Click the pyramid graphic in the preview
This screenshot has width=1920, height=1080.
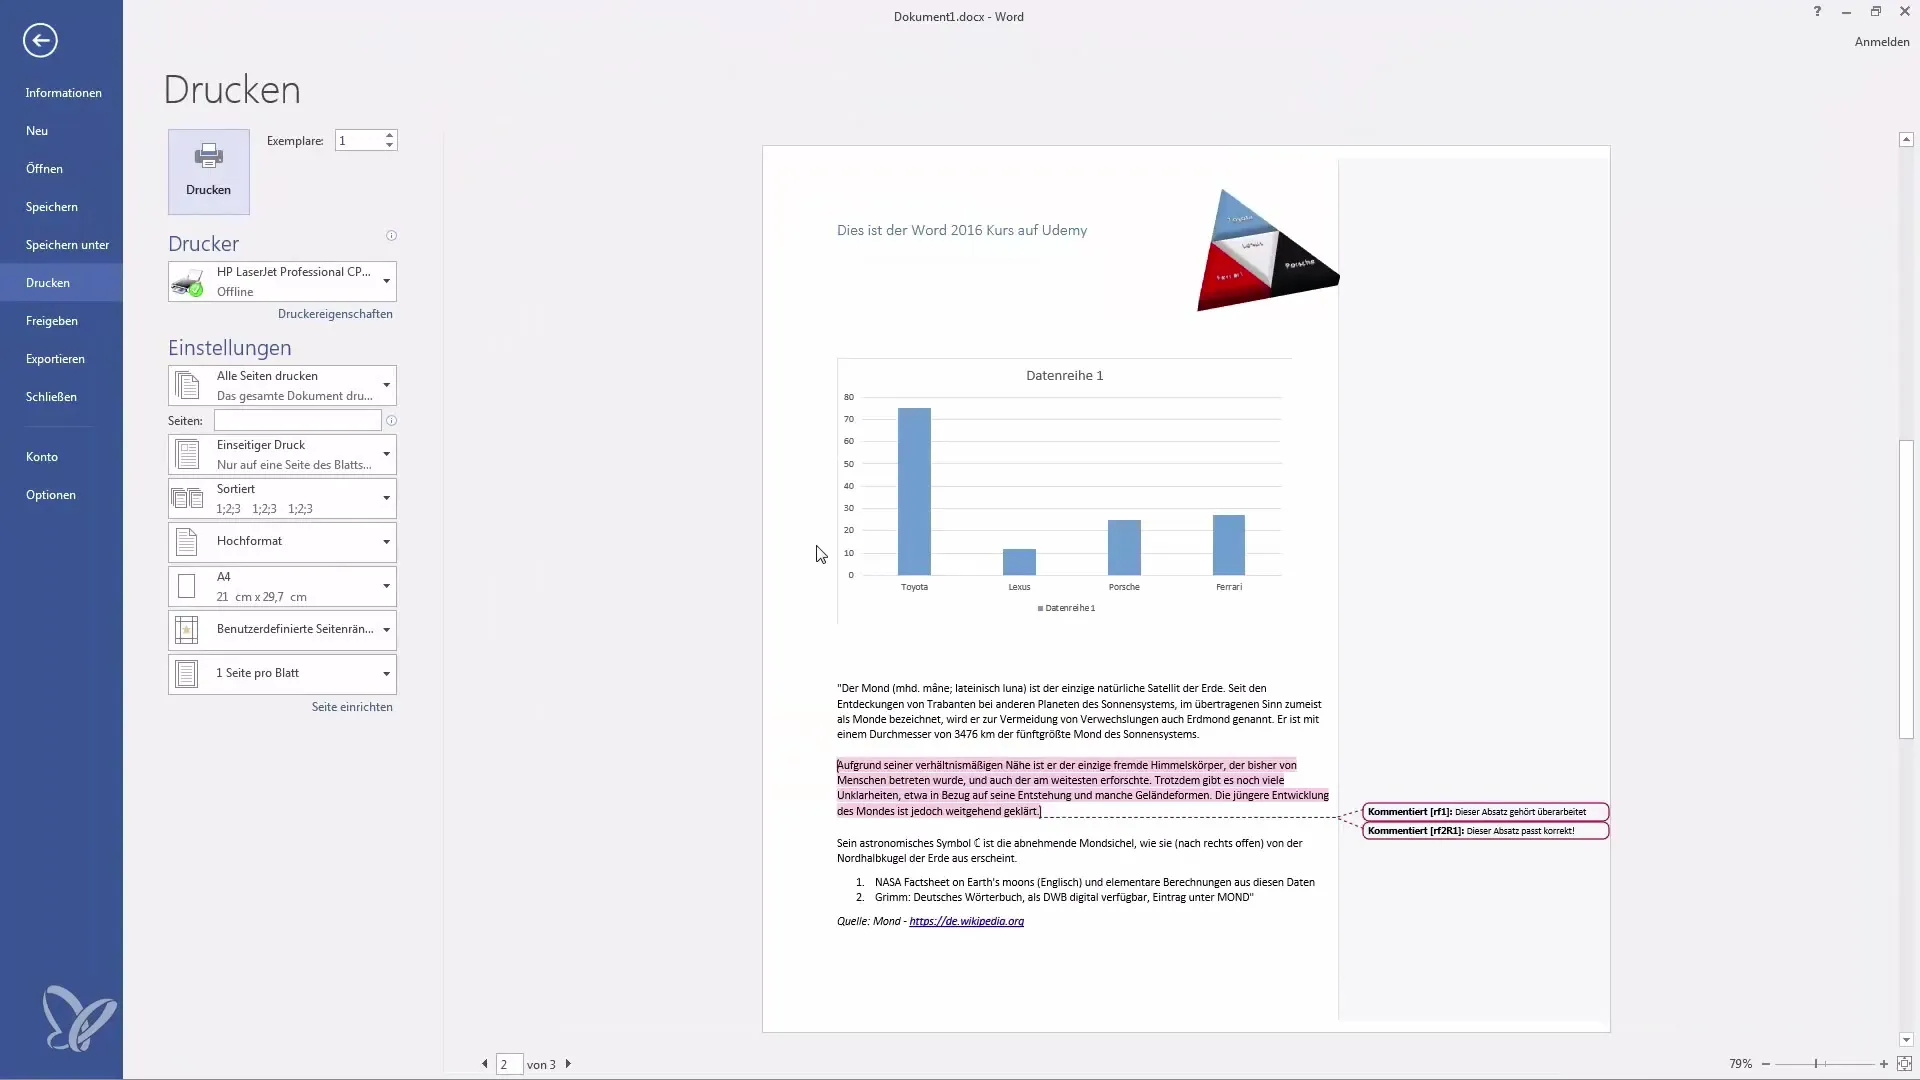pyautogui.click(x=1267, y=251)
